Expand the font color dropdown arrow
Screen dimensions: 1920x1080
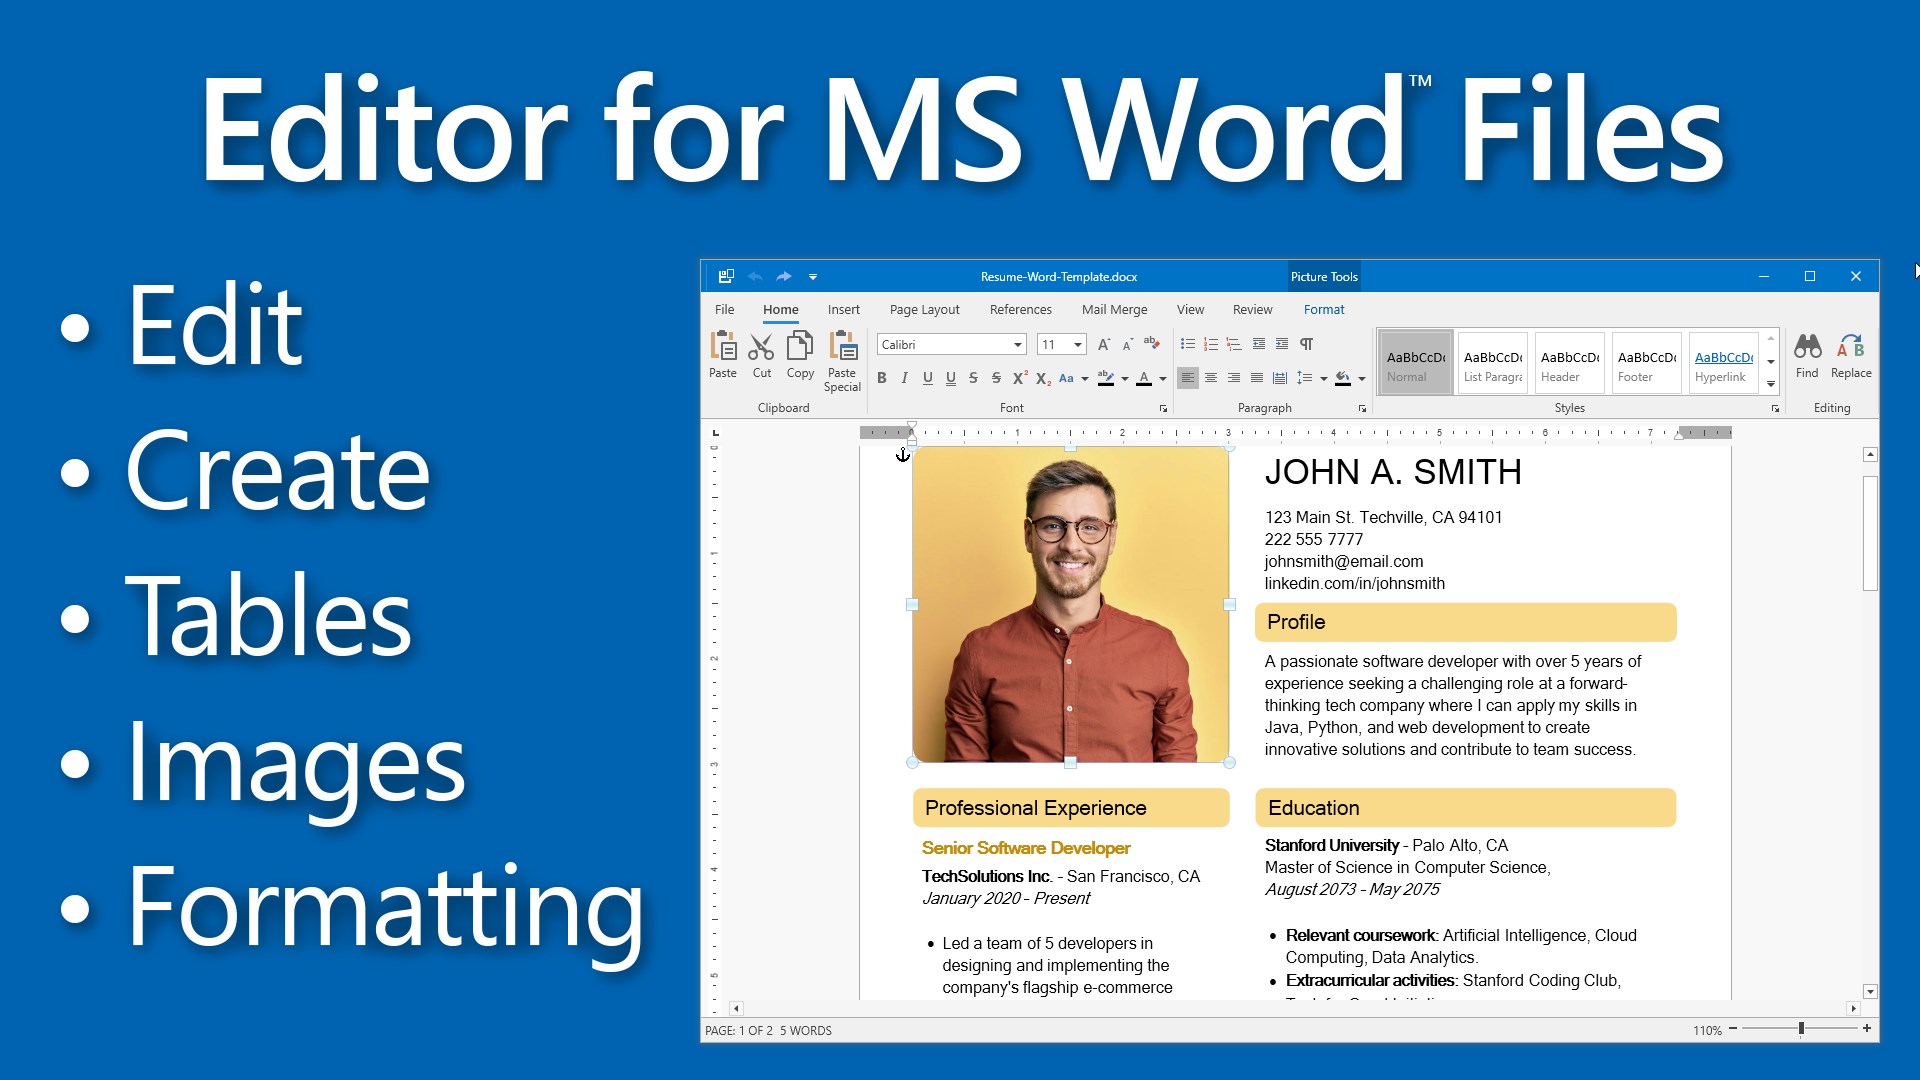click(1162, 379)
